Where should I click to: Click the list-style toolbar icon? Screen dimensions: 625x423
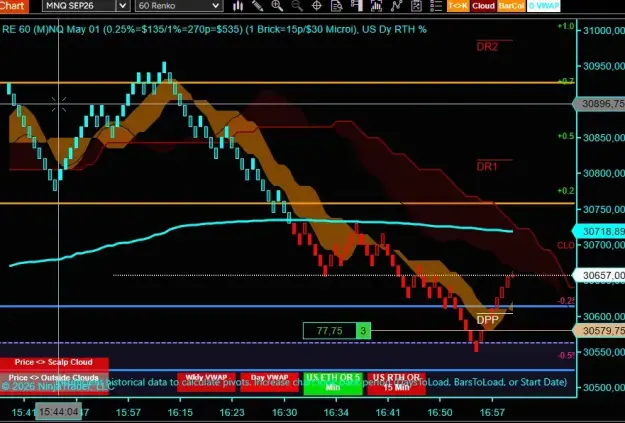[436, 6]
